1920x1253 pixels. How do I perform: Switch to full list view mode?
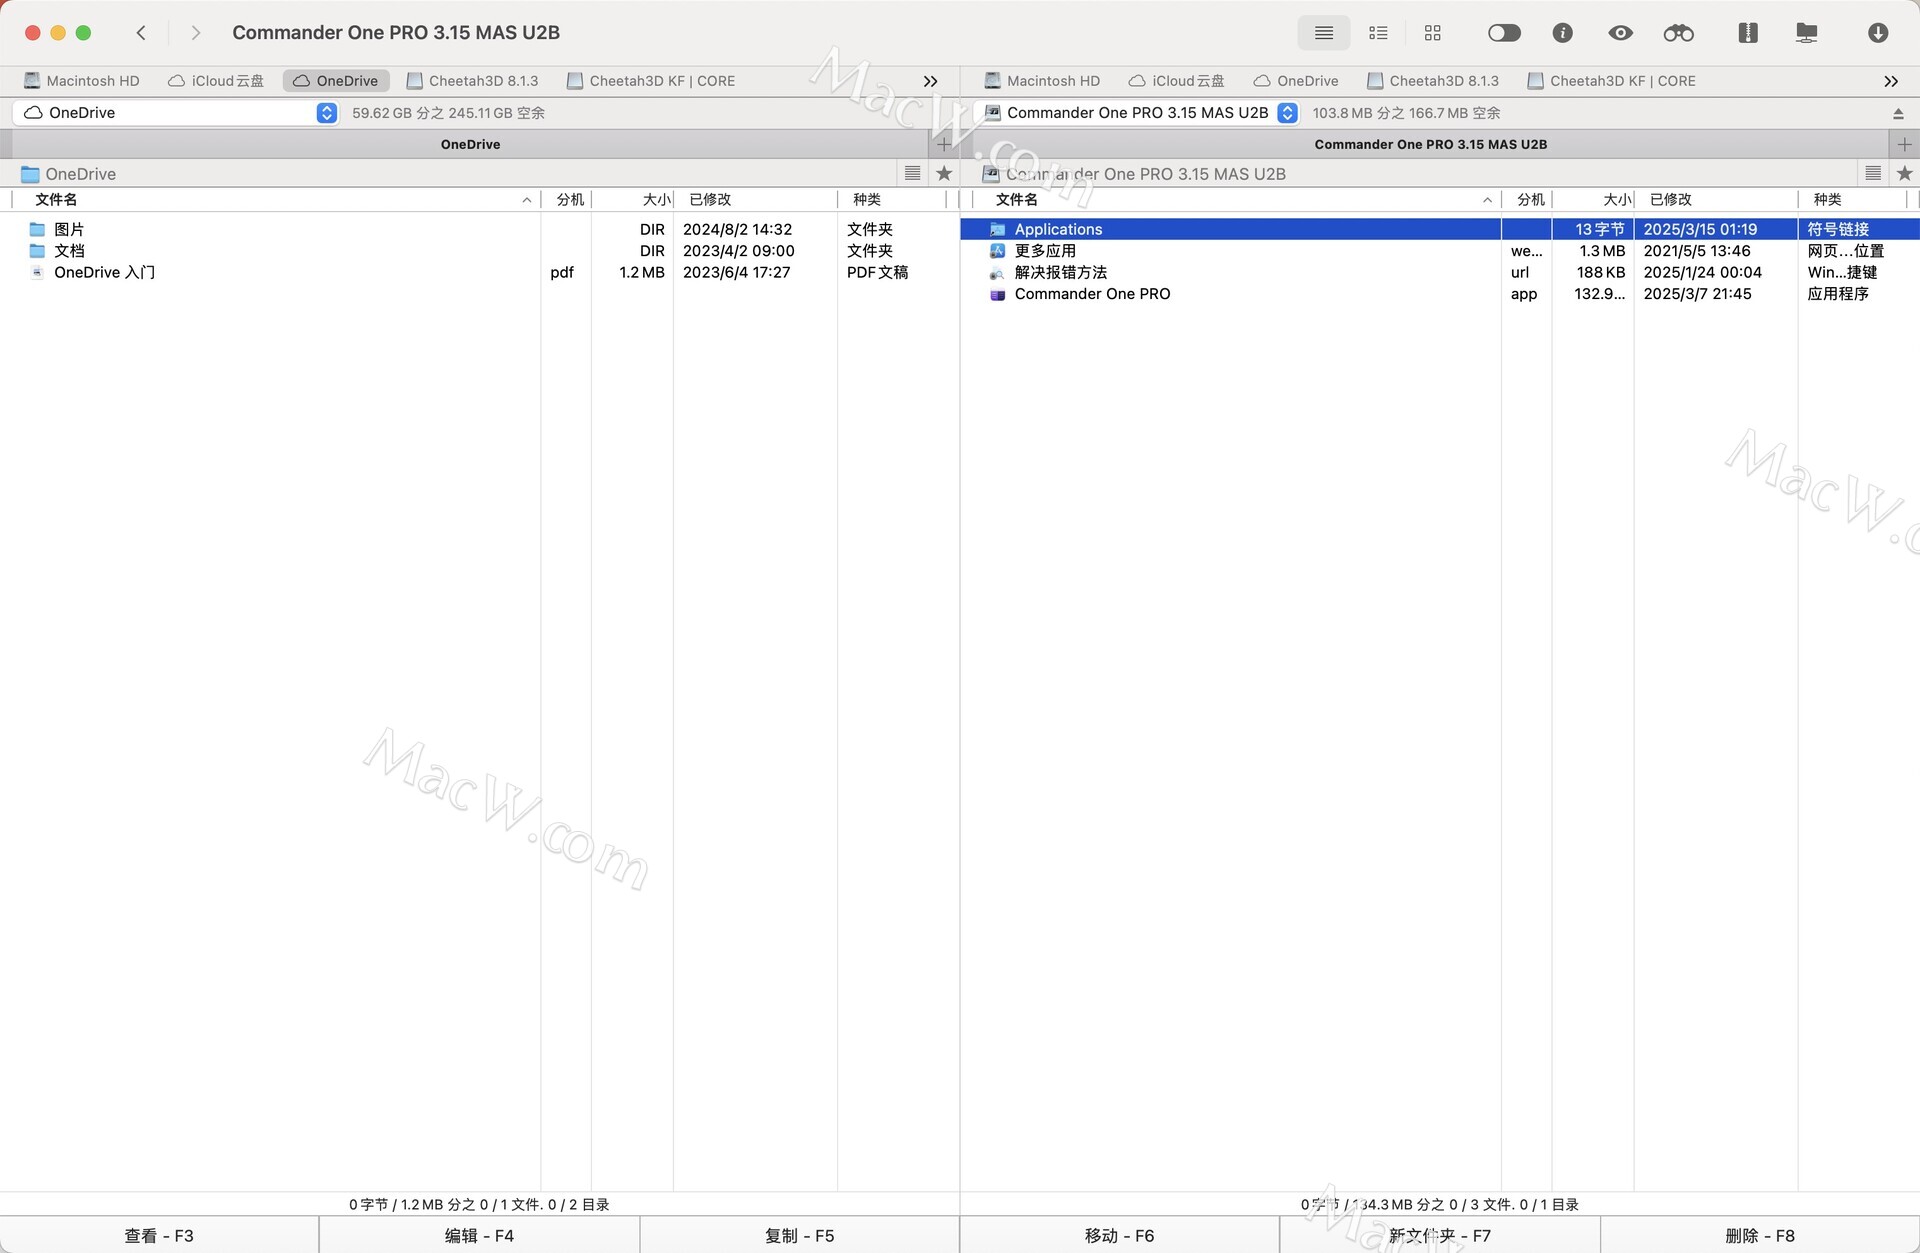pos(1323,33)
